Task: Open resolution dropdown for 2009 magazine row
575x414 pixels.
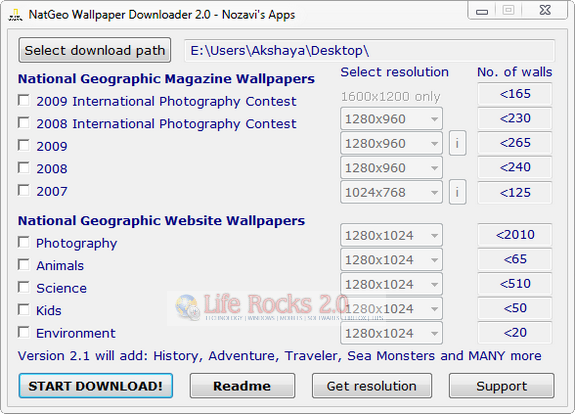Action: [x=391, y=143]
